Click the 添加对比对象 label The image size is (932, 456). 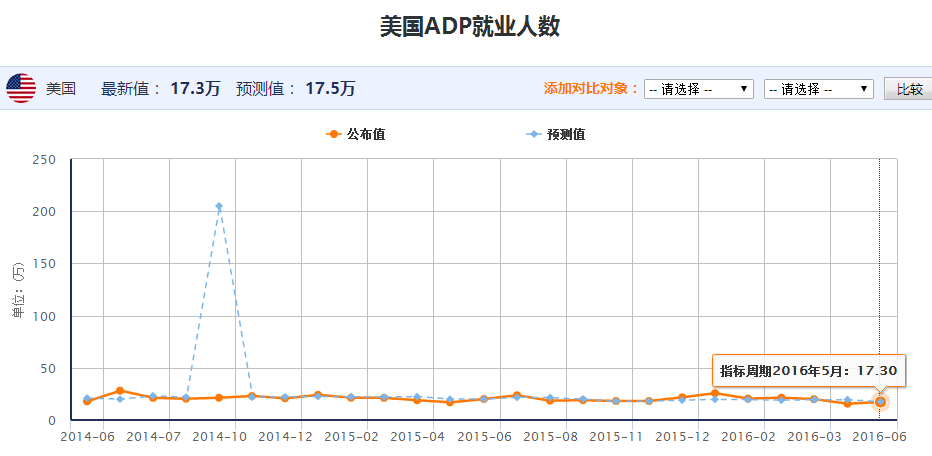click(591, 89)
